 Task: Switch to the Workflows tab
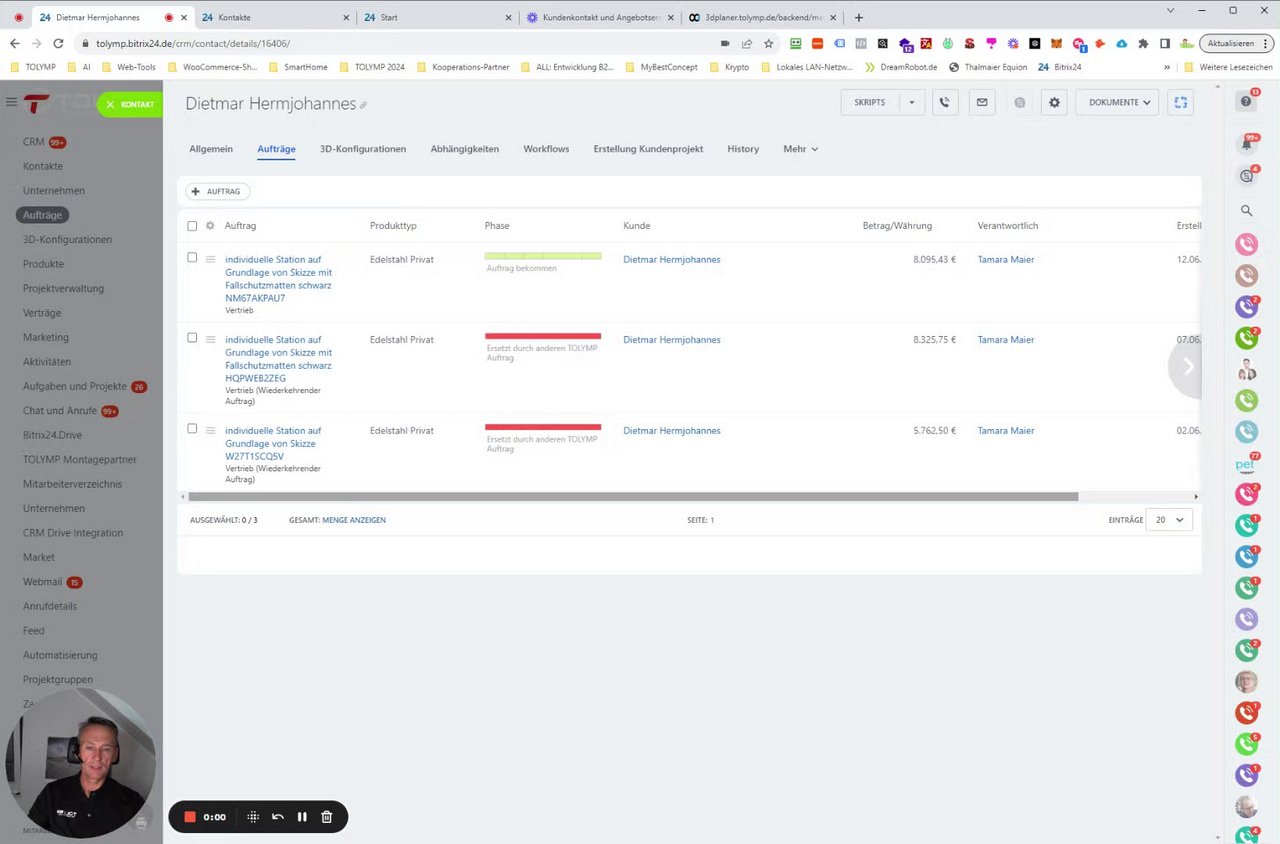(546, 149)
